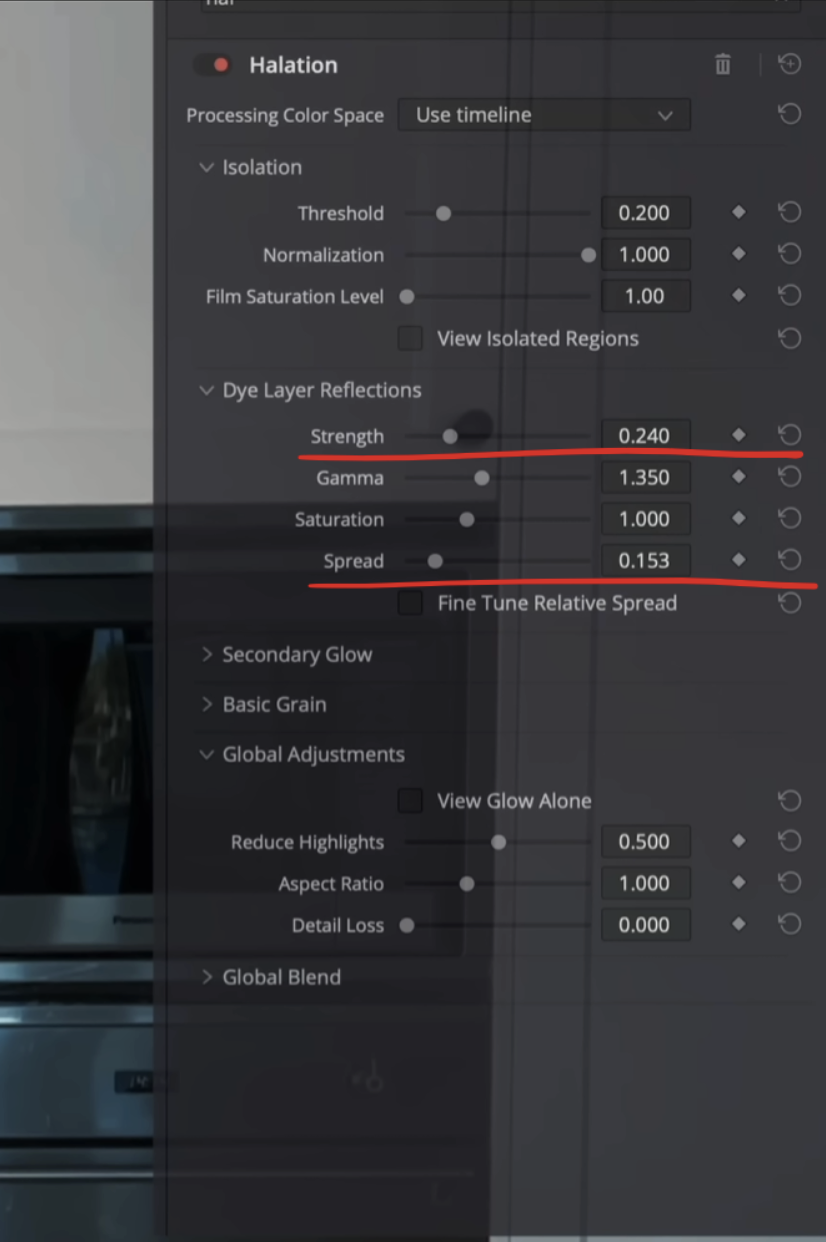The width and height of the screenshot is (826, 1242).
Task: Reset the Reduce Highlights value
Action: (x=789, y=841)
